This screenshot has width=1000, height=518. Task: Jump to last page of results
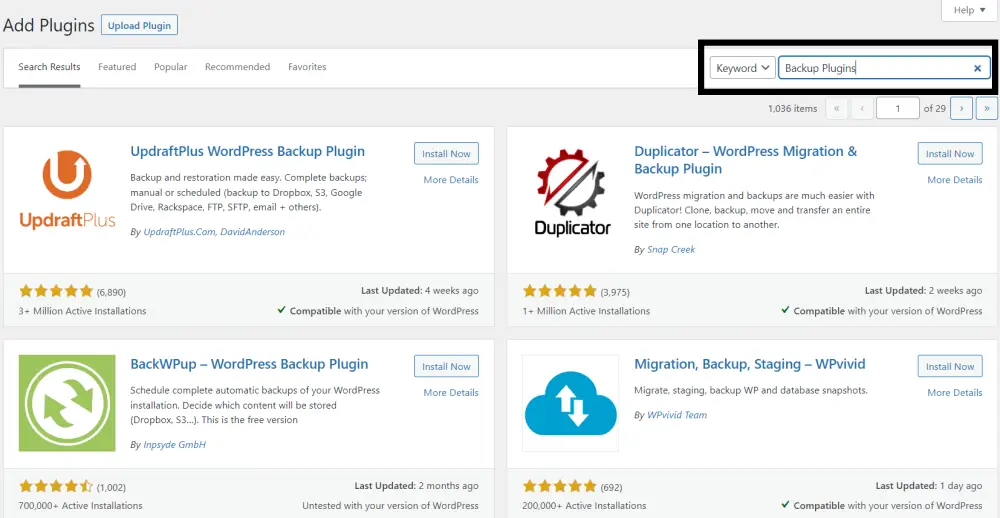(987, 108)
